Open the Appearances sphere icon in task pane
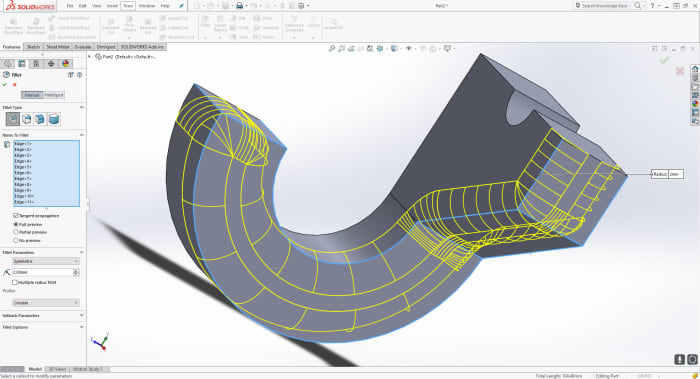 pos(695,104)
